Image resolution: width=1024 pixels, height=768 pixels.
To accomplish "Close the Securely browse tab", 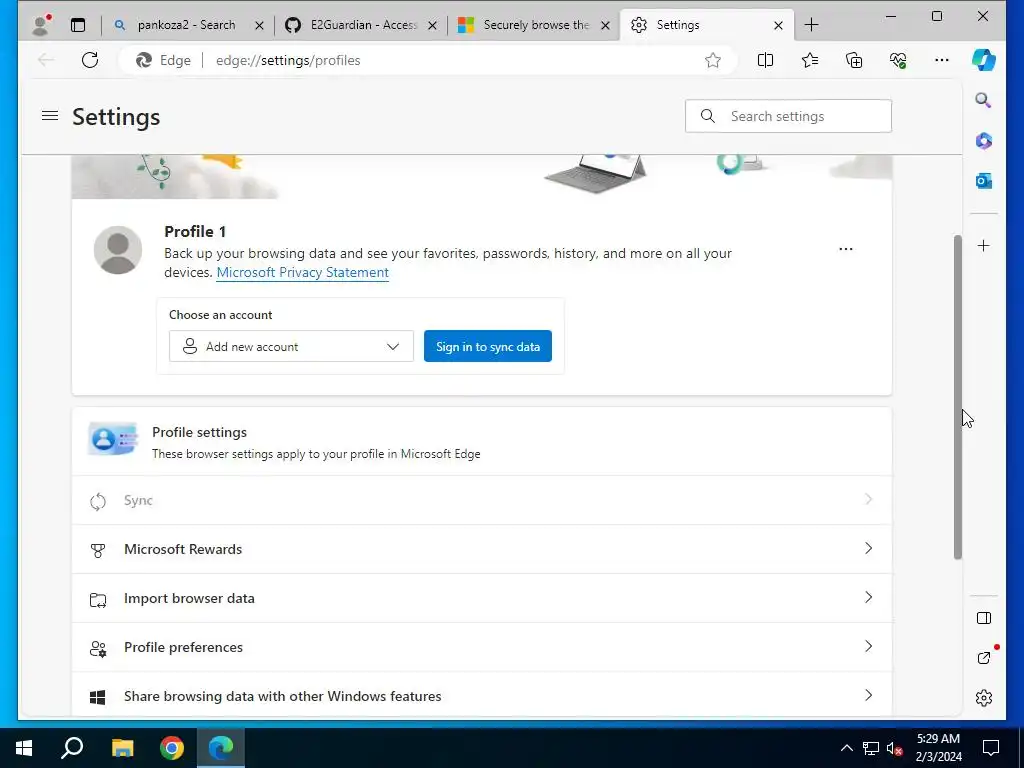I will tap(605, 25).
